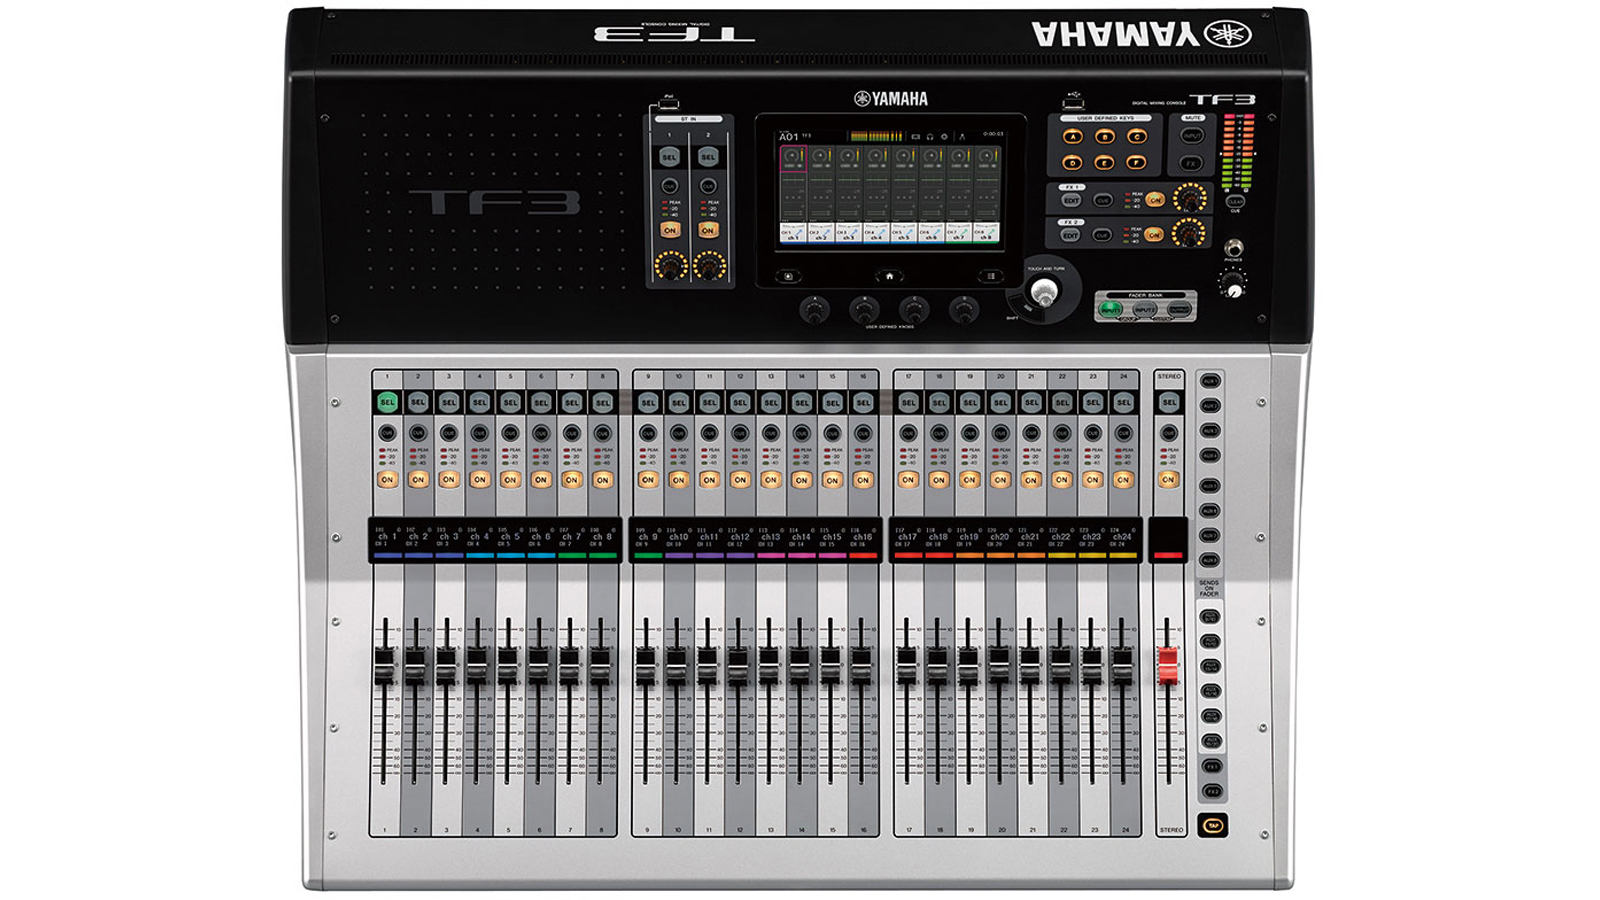Toggle the ON key for channel 20
1600x900 pixels.
pos(1000,480)
